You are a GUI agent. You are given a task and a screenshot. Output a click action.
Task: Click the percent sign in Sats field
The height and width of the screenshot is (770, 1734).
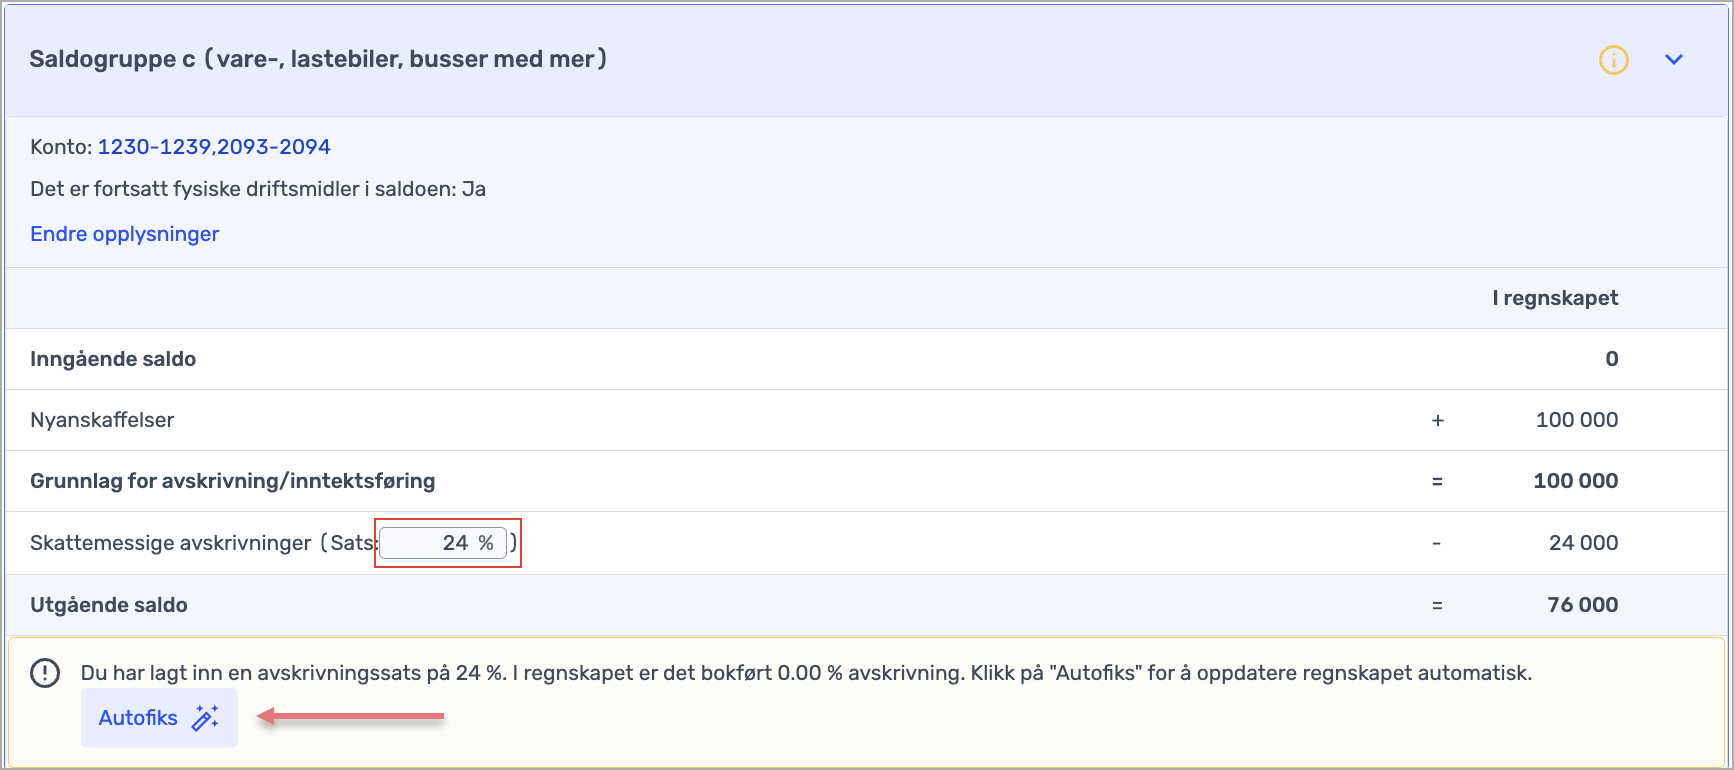(486, 543)
